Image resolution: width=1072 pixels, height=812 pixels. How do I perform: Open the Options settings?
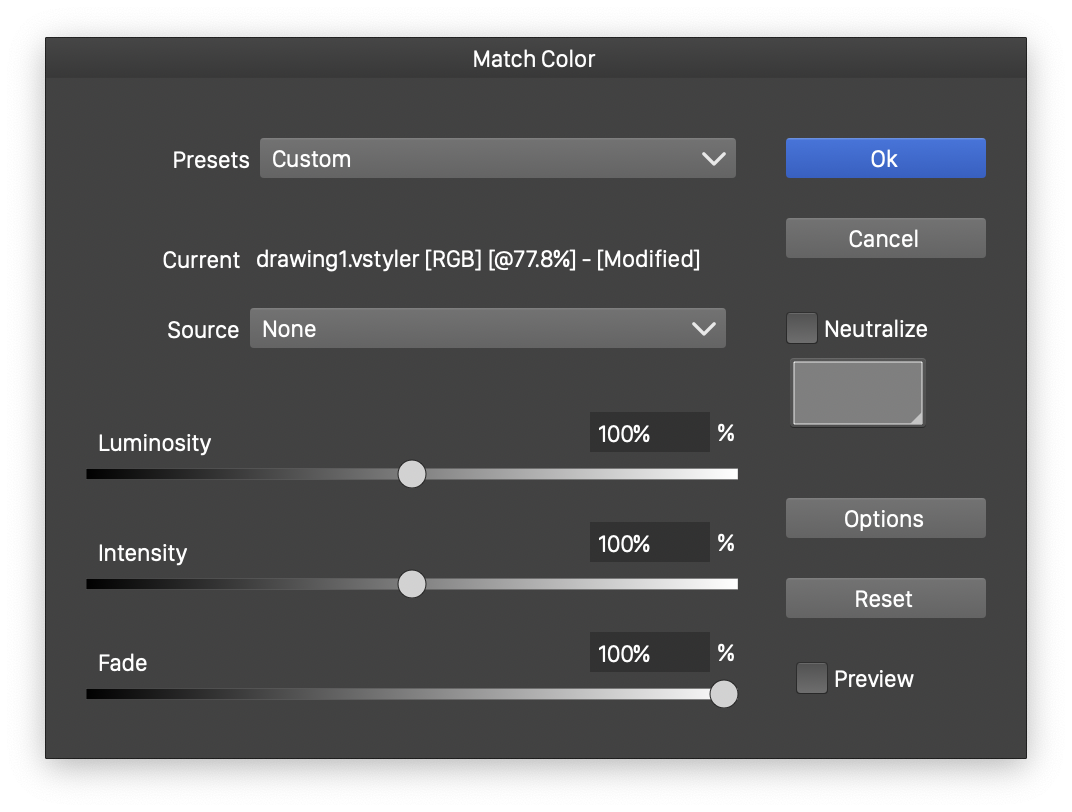click(x=885, y=518)
